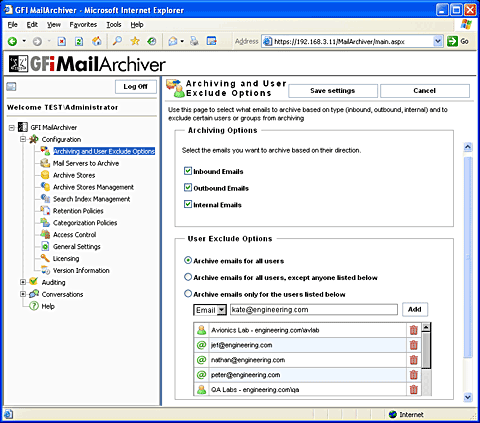Open Categorization Policies in tree
480x423 pixels.
[85, 223]
